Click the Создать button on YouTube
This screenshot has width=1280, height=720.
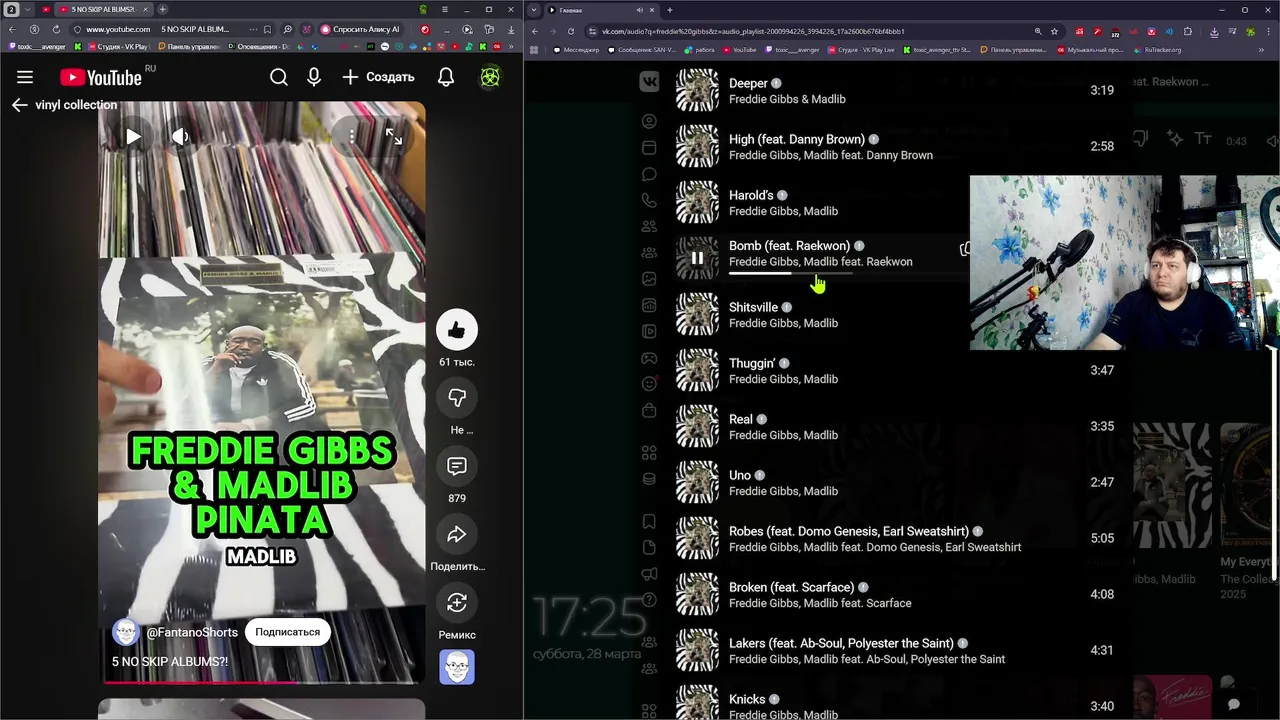click(x=378, y=77)
